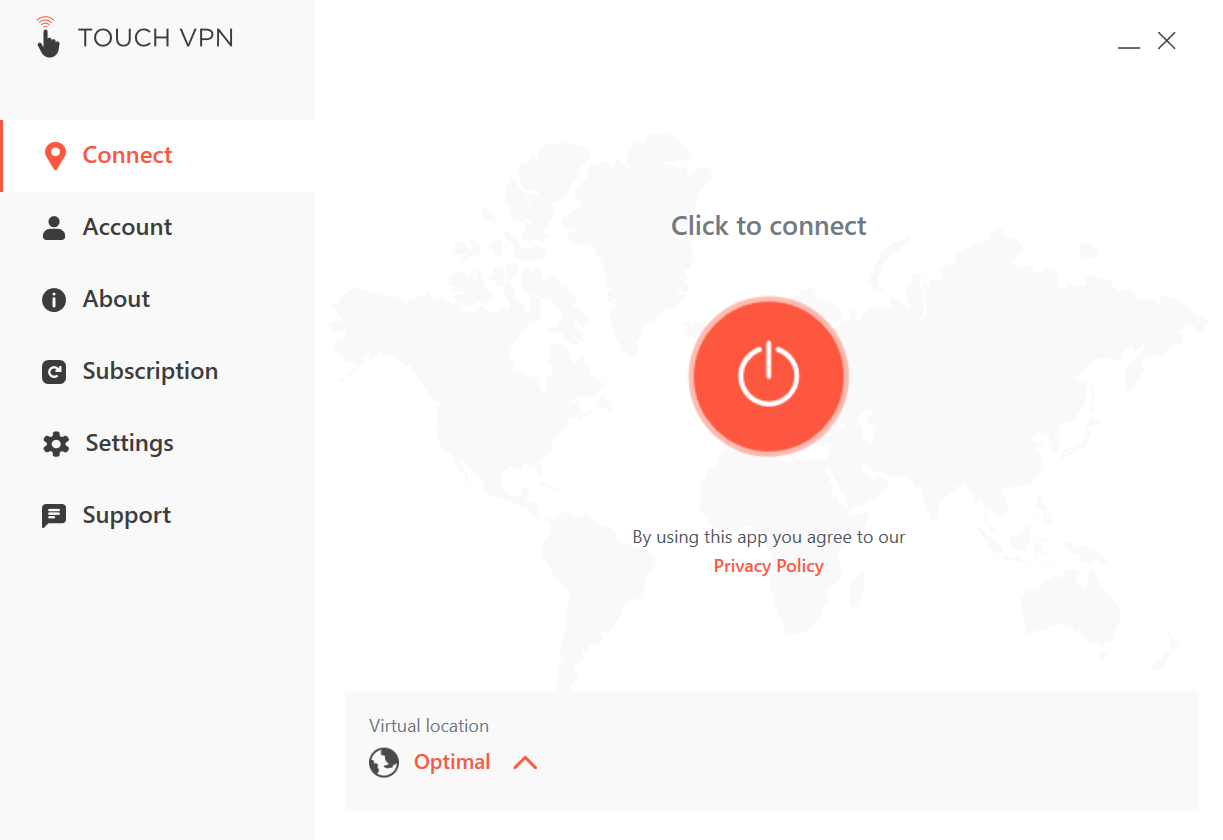This screenshot has width=1223, height=840.
Task: Click the Connect location pin icon
Action: tap(55, 156)
